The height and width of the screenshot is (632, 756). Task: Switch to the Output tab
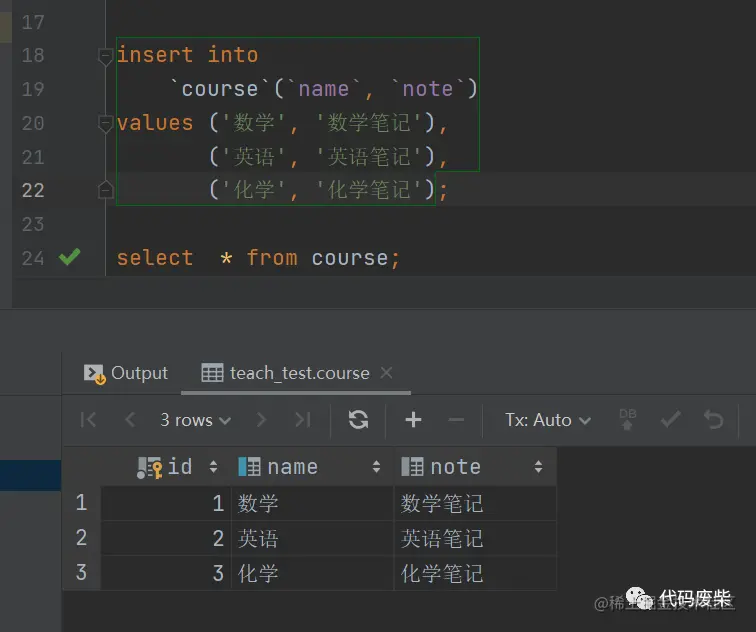click(126, 373)
